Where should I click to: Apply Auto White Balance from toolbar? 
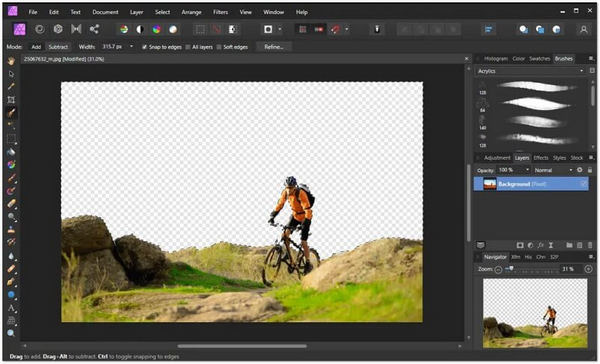point(173,29)
